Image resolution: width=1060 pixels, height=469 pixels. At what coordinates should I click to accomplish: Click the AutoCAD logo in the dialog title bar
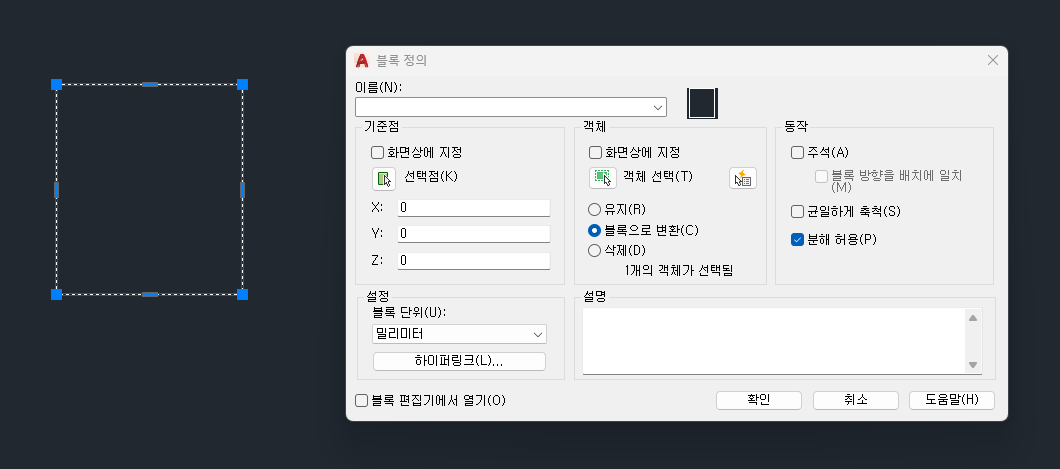[x=362, y=60]
